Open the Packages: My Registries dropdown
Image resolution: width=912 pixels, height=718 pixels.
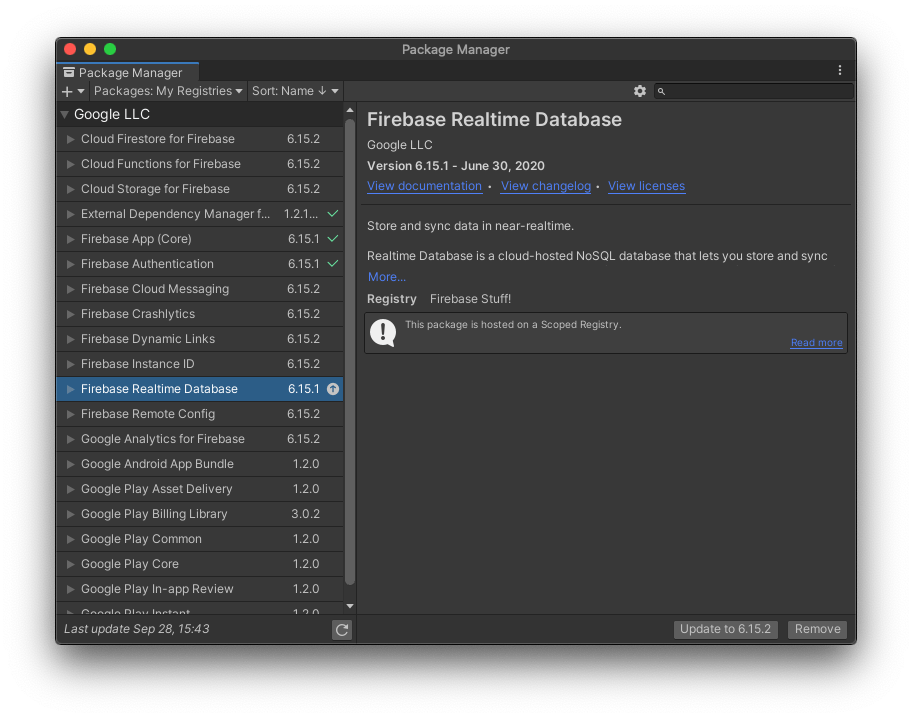(x=168, y=91)
